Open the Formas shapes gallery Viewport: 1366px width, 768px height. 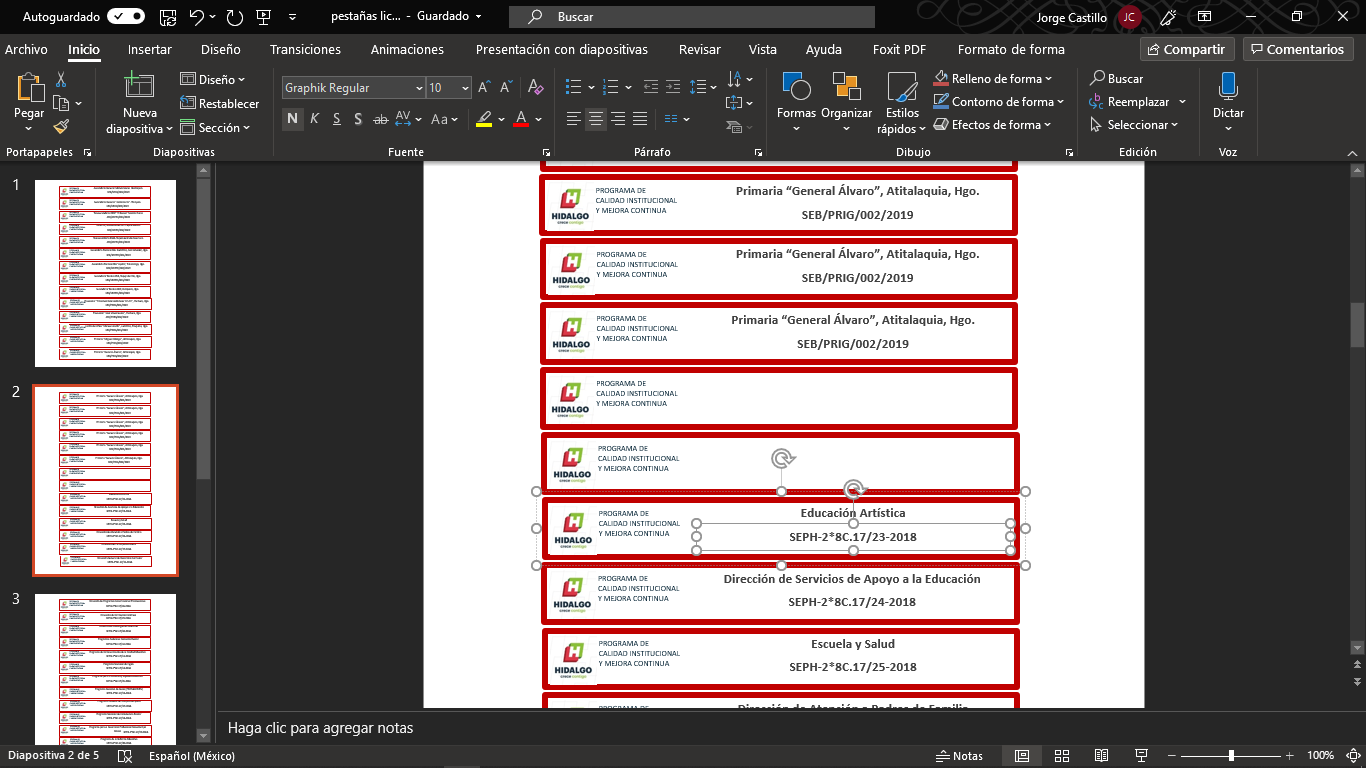pyautogui.click(x=796, y=88)
